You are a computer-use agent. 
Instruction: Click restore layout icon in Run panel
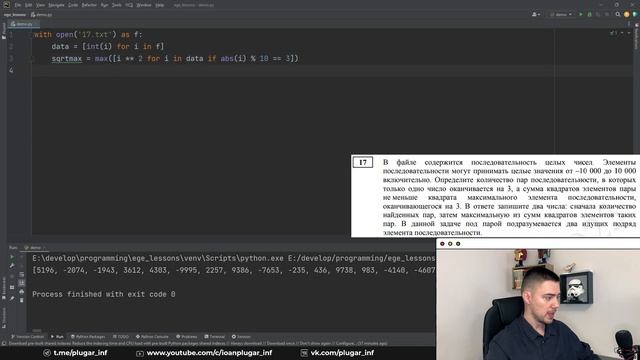[x=12, y=287]
